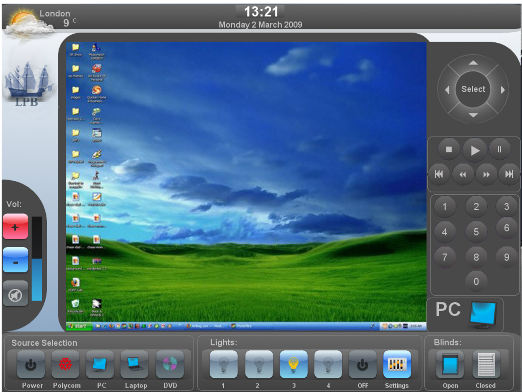Set the blinds to Closed
Image resolution: width=522 pixels, height=392 pixels.
(486, 364)
